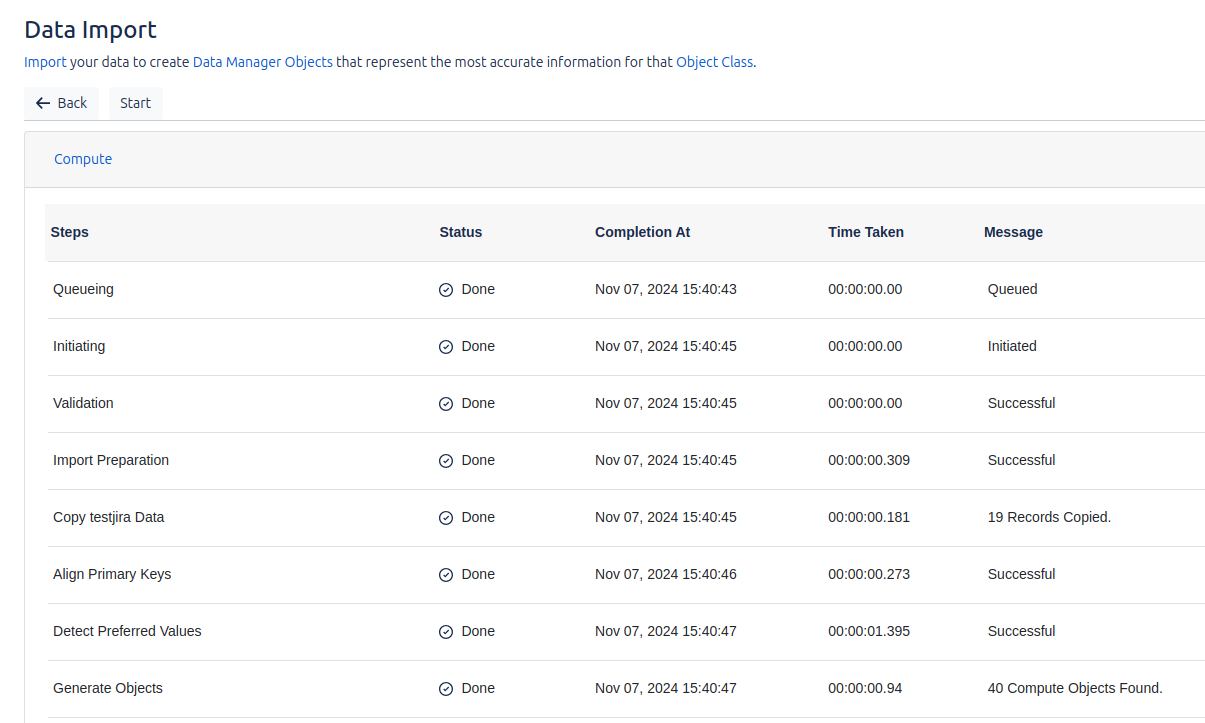Click the Queueing row done checkmark icon
The height and width of the screenshot is (723, 1205).
(x=446, y=290)
